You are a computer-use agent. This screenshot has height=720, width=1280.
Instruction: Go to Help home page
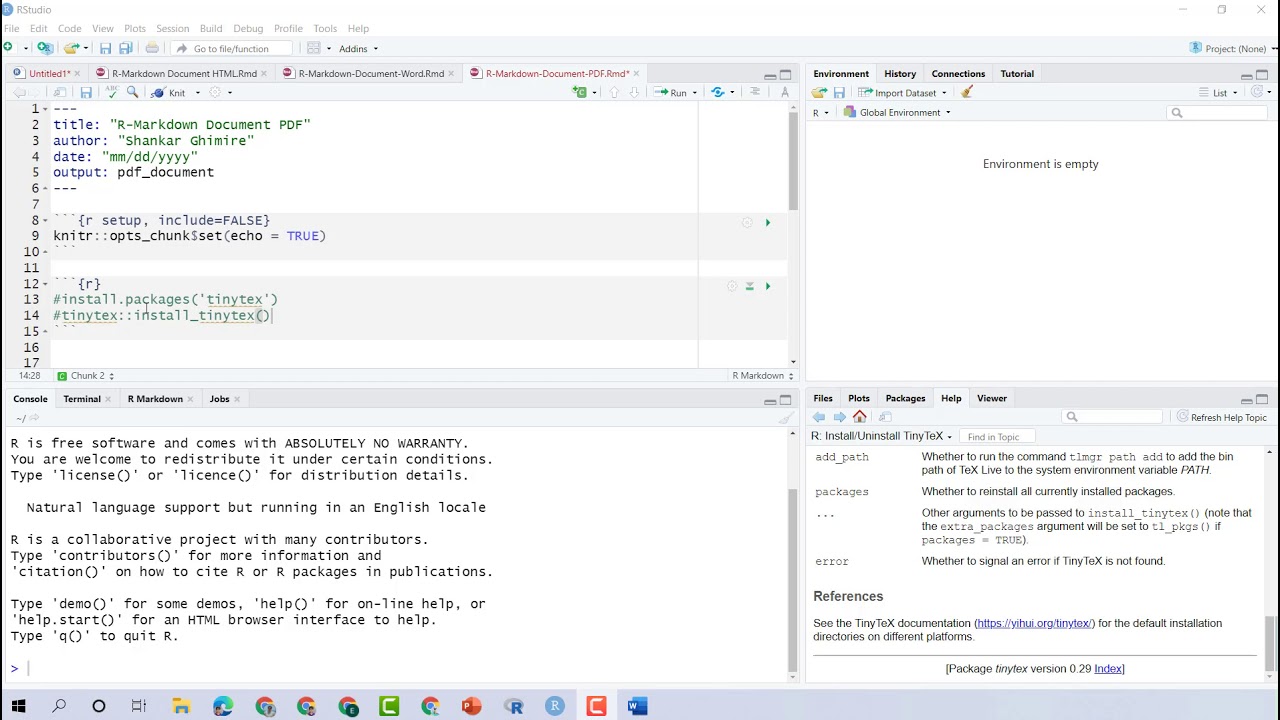point(859,417)
